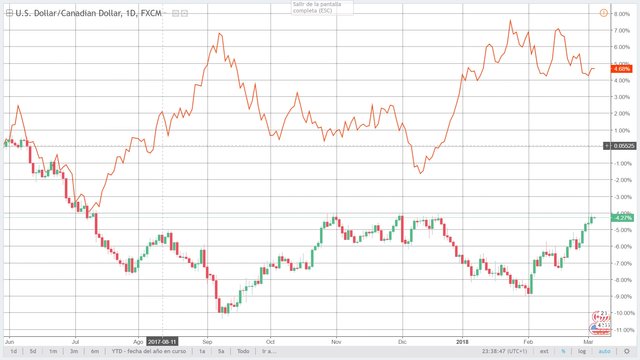Screen dimensions: 640x360
Task: Click the Jul label on time axis
Action: click(x=75, y=342)
